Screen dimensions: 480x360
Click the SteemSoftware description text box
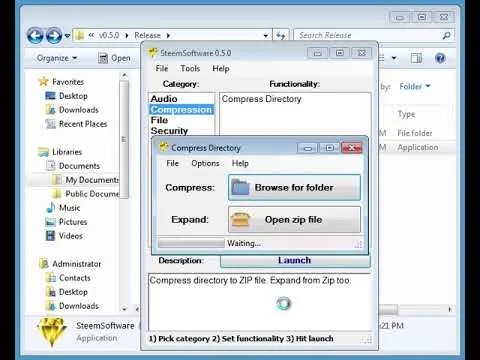tap(260, 302)
